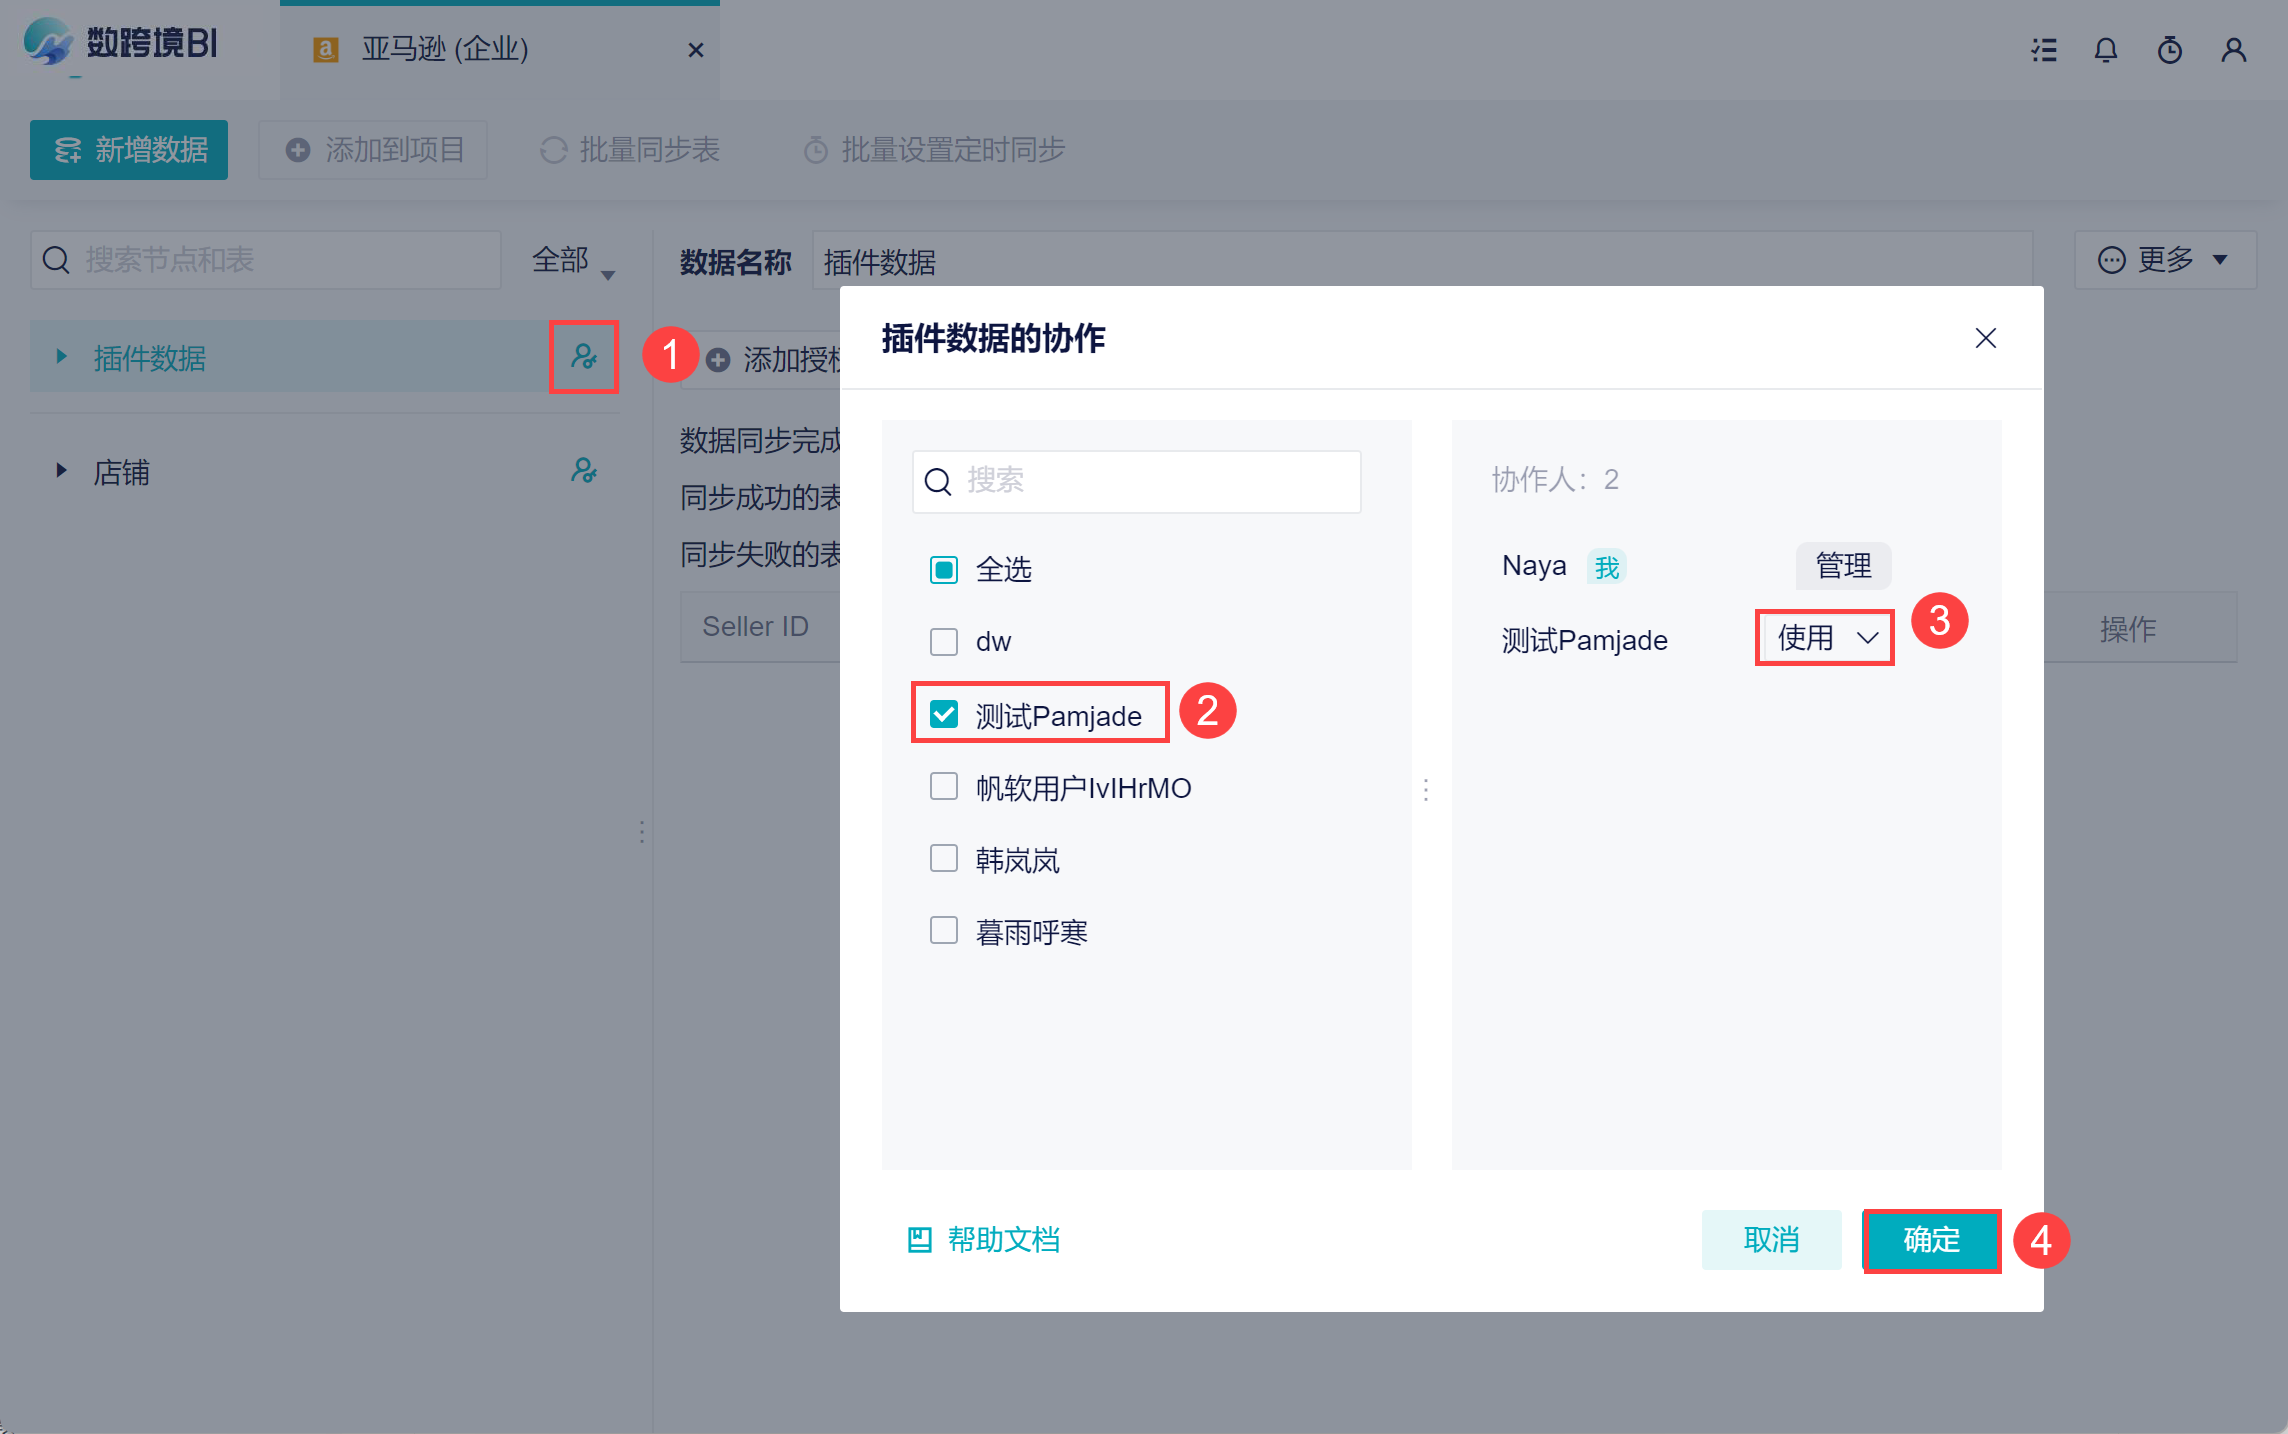This screenshot has height=1434, width=2288.
Task: Open the user profile icon
Action: [x=2233, y=50]
